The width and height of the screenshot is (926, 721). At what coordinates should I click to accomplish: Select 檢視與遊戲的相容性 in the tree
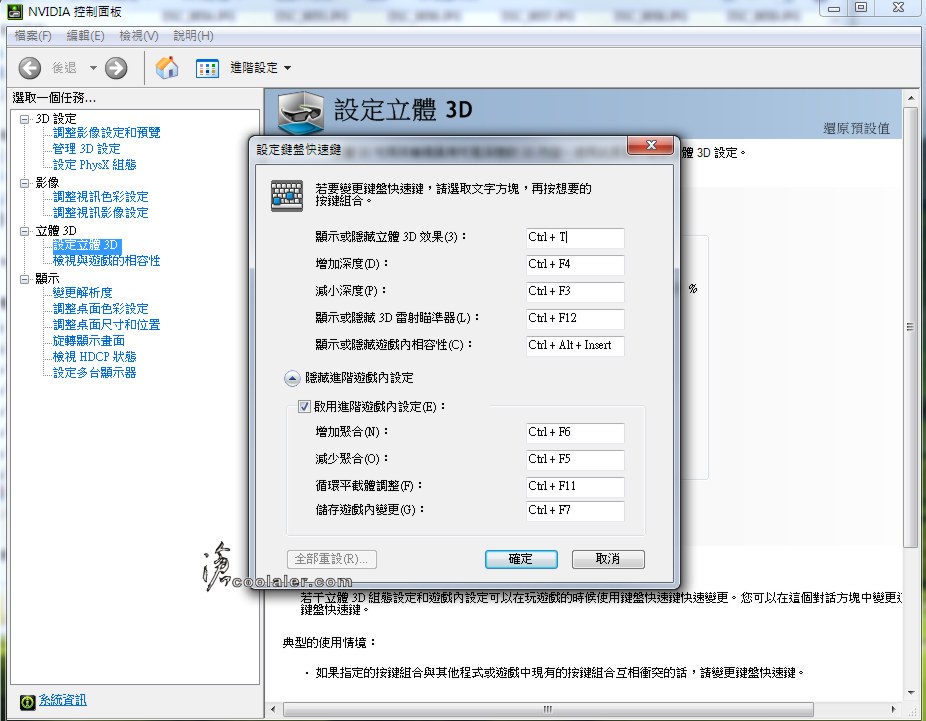(x=106, y=261)
